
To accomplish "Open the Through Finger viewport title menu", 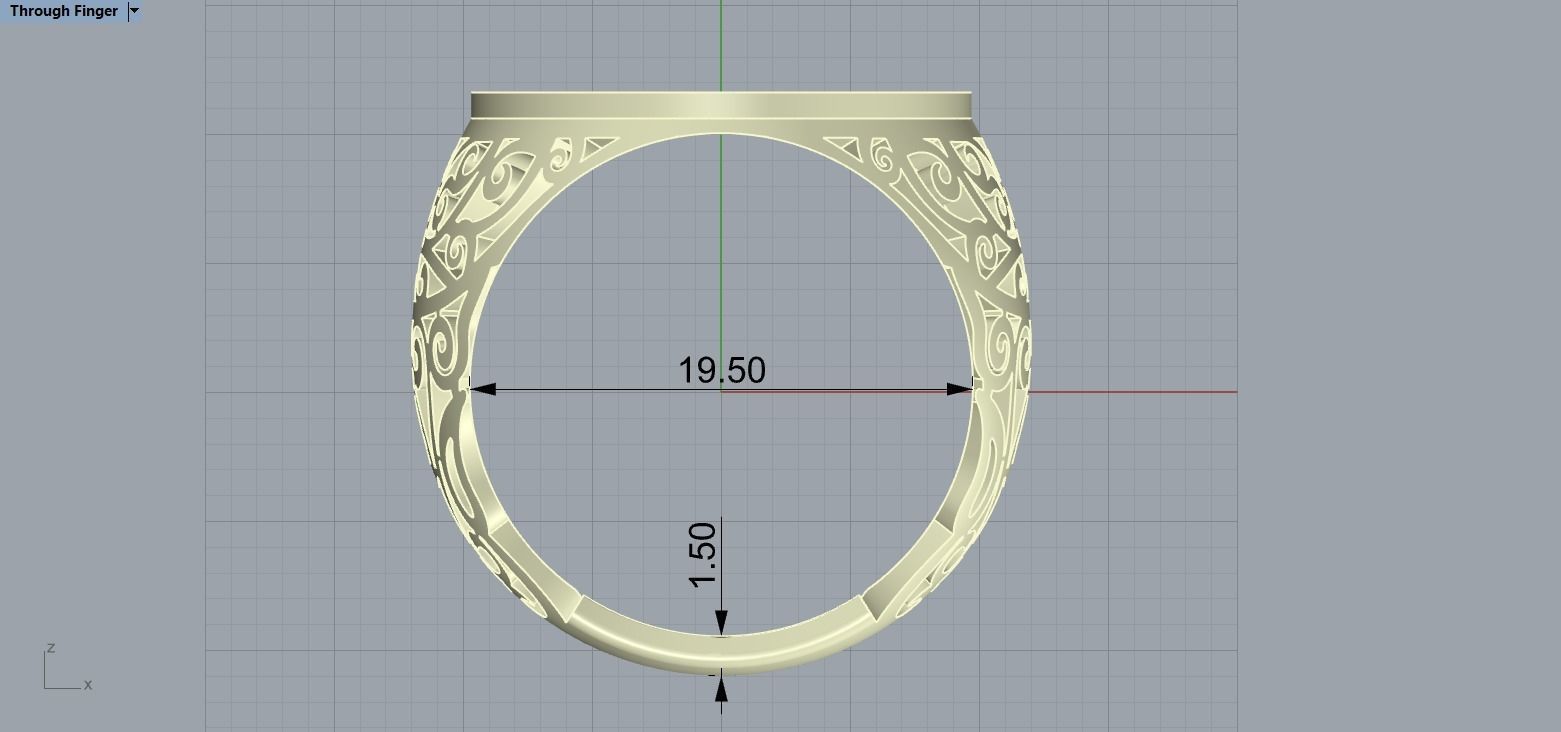I will [x=64, y=11].
